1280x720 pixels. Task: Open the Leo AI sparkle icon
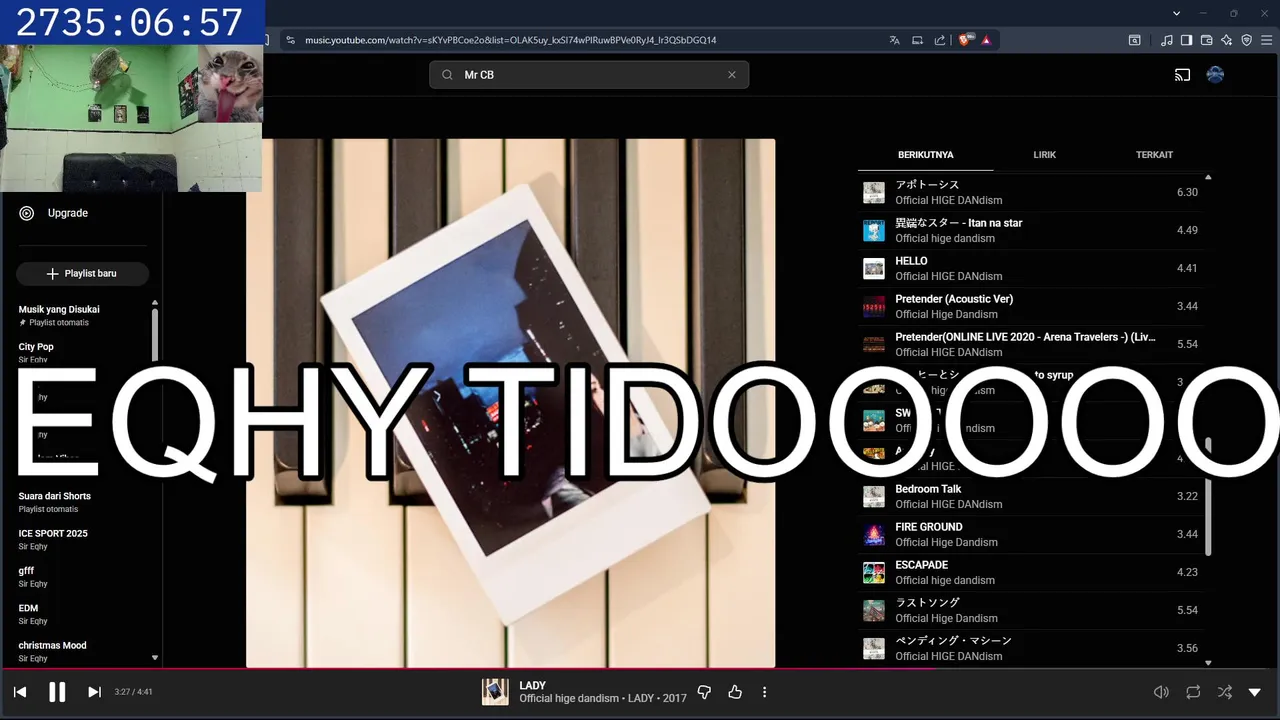coord(1226,40)
